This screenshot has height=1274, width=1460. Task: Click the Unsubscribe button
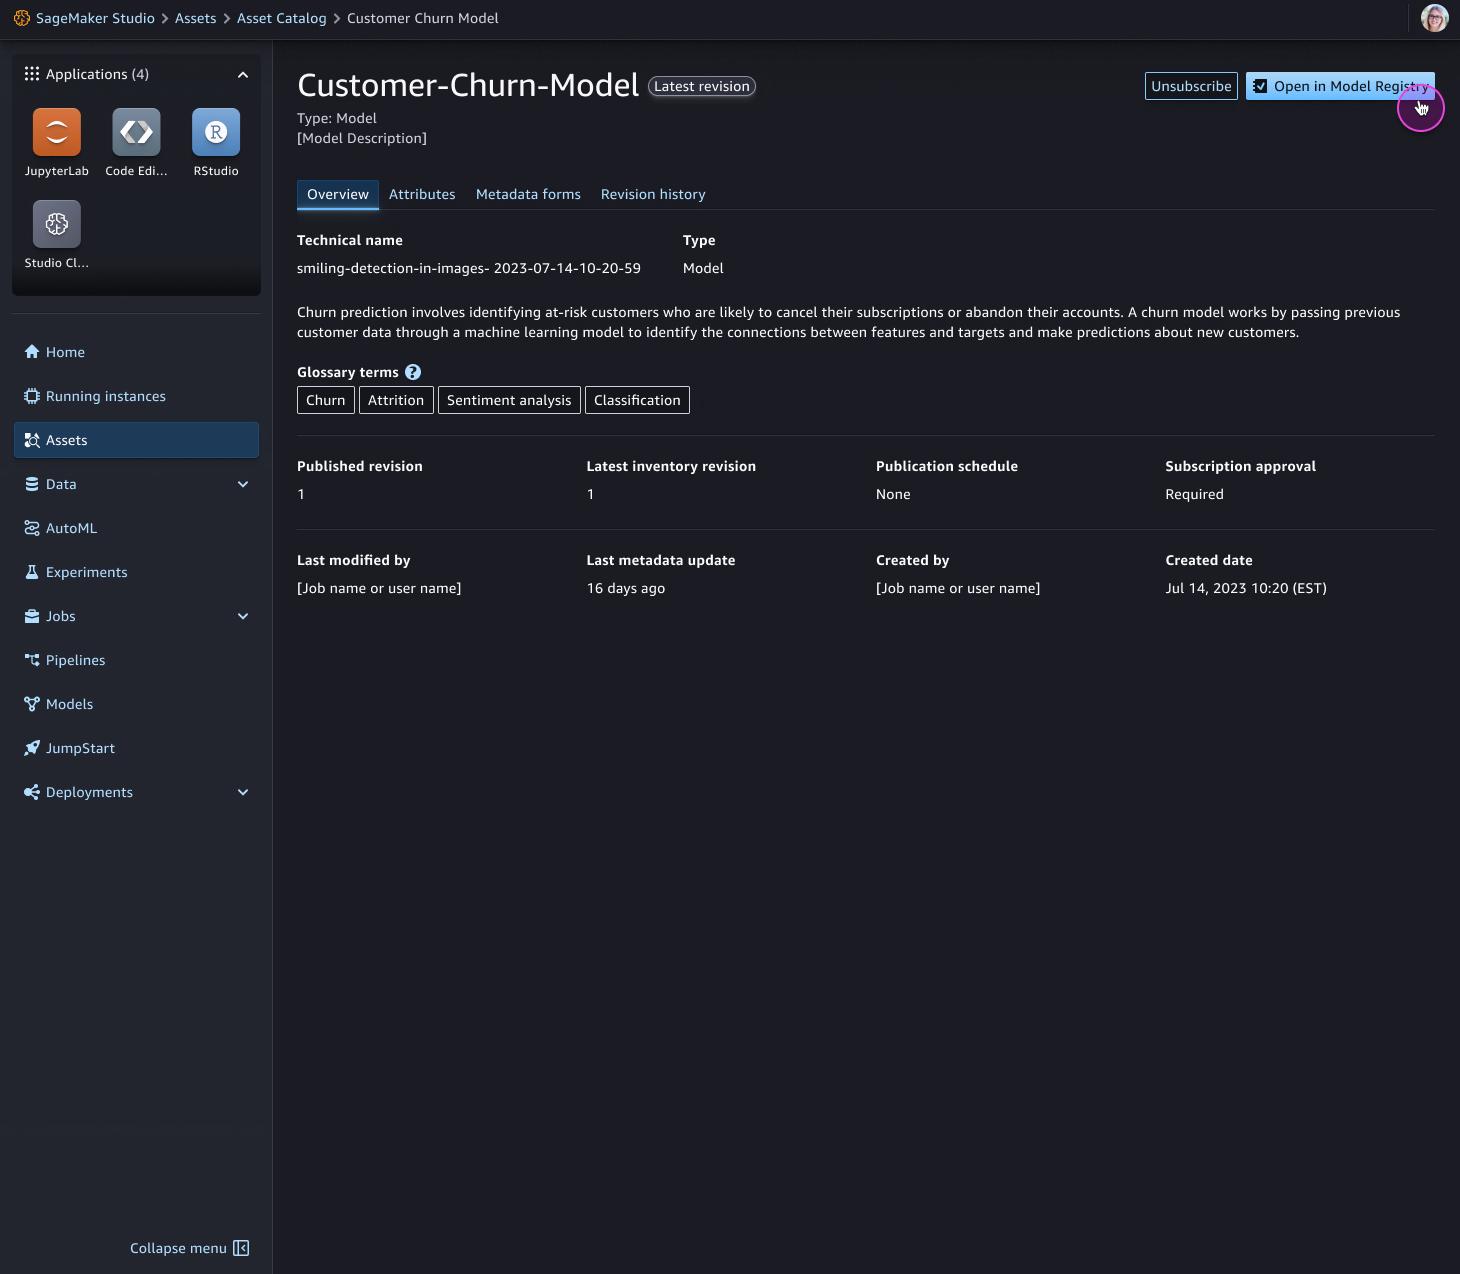(x=1191, y=86)
